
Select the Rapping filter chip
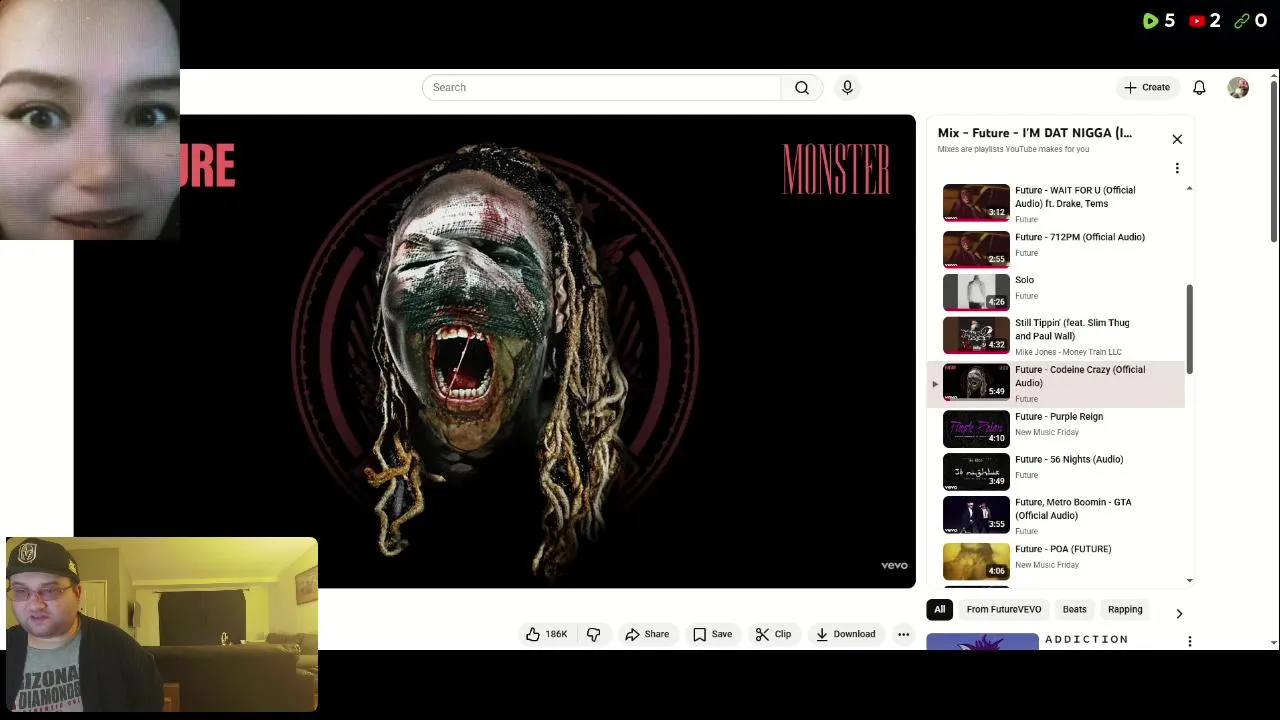1125,609
